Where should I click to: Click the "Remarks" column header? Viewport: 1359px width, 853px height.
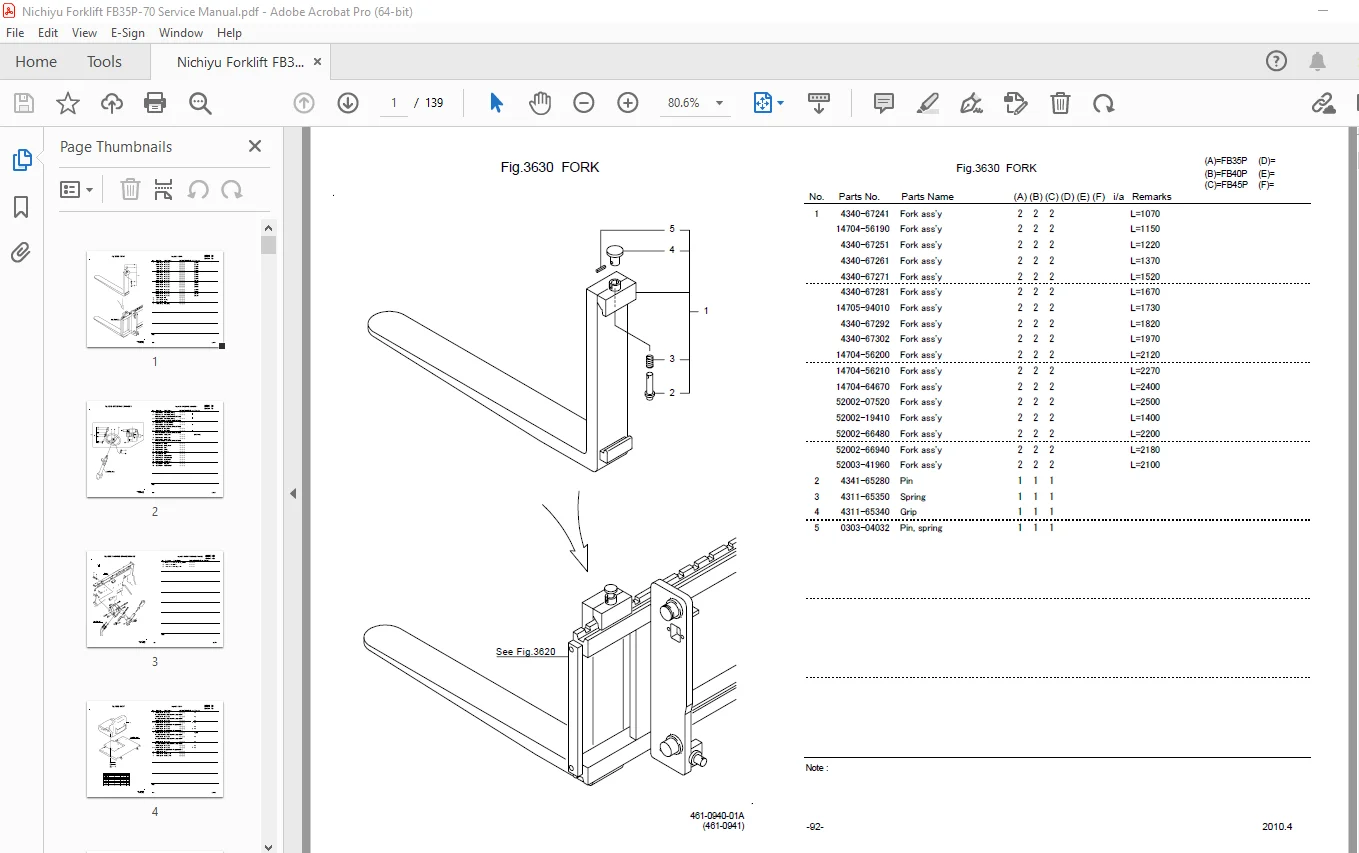1152,197
